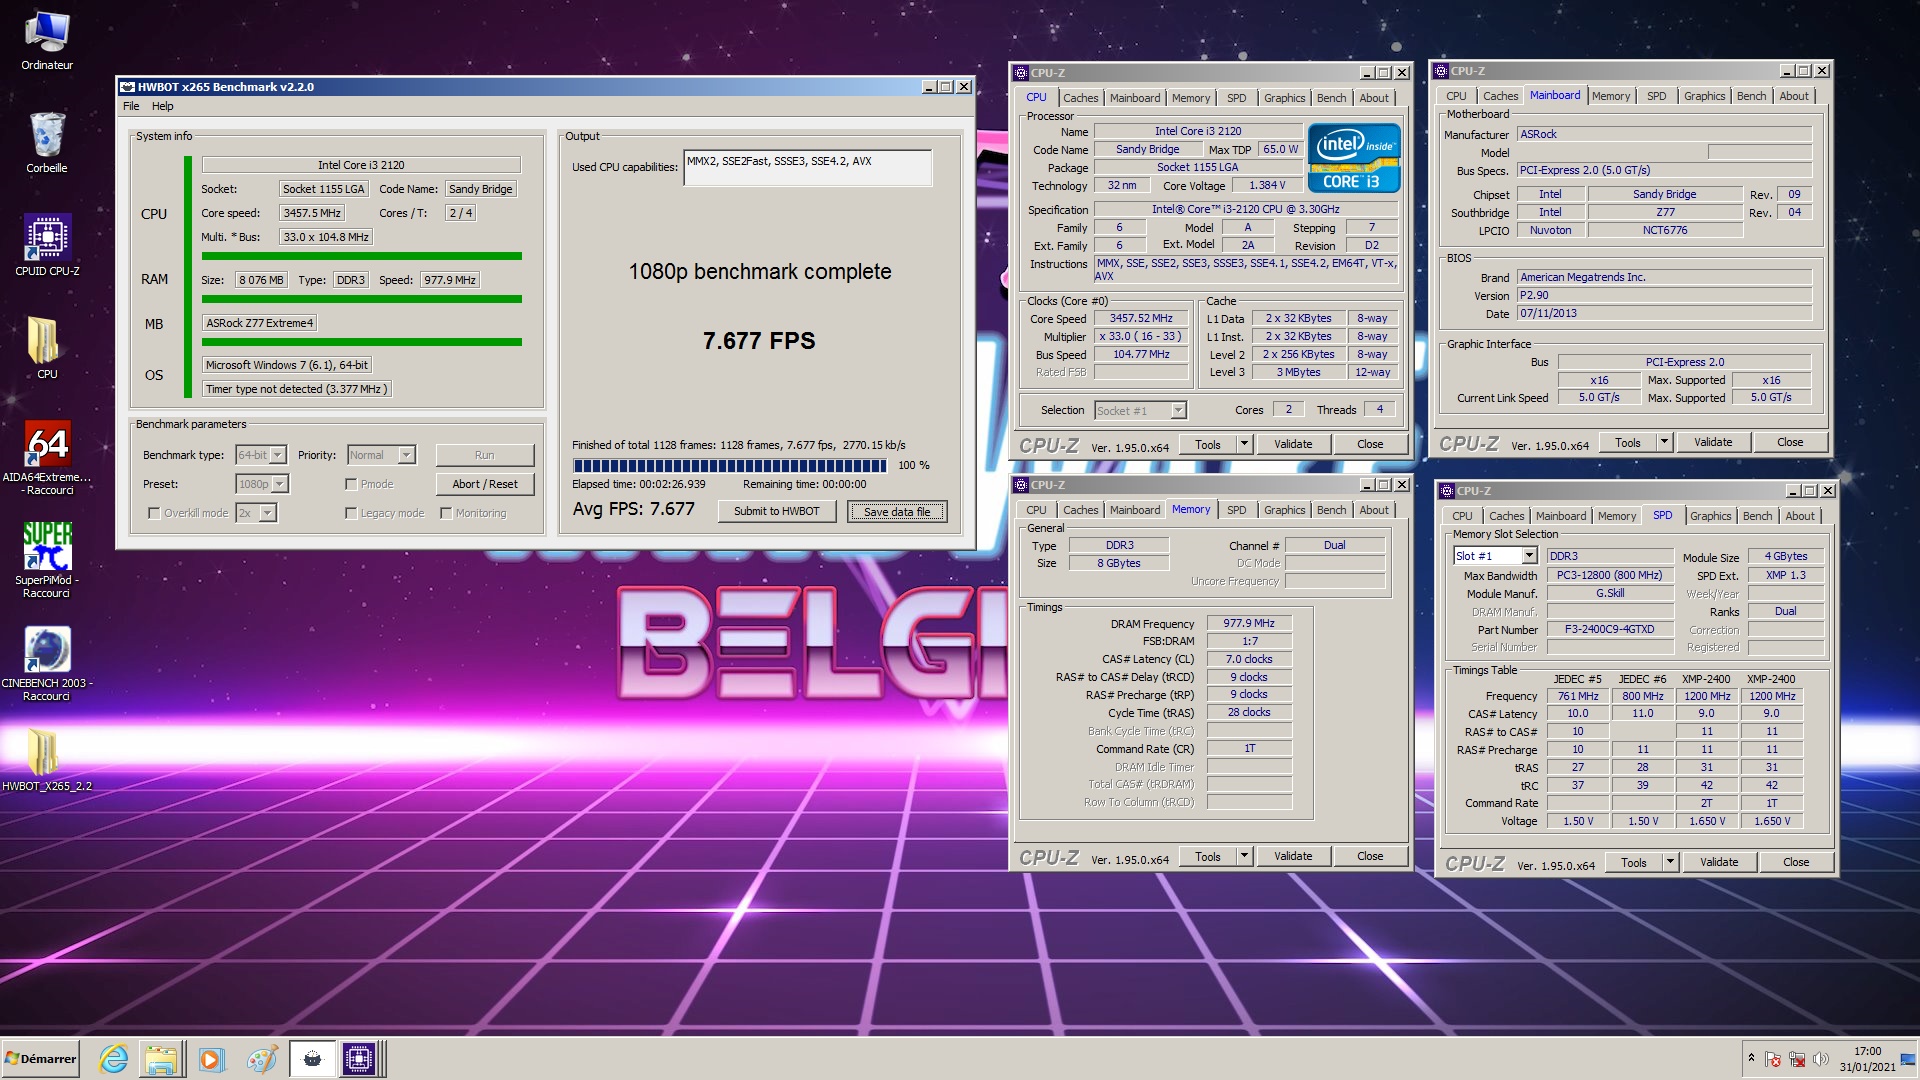Click the Intel Core i3 logo in CPU-Z
This screenshot has height=1080, width=1920.
[1353, 158]
